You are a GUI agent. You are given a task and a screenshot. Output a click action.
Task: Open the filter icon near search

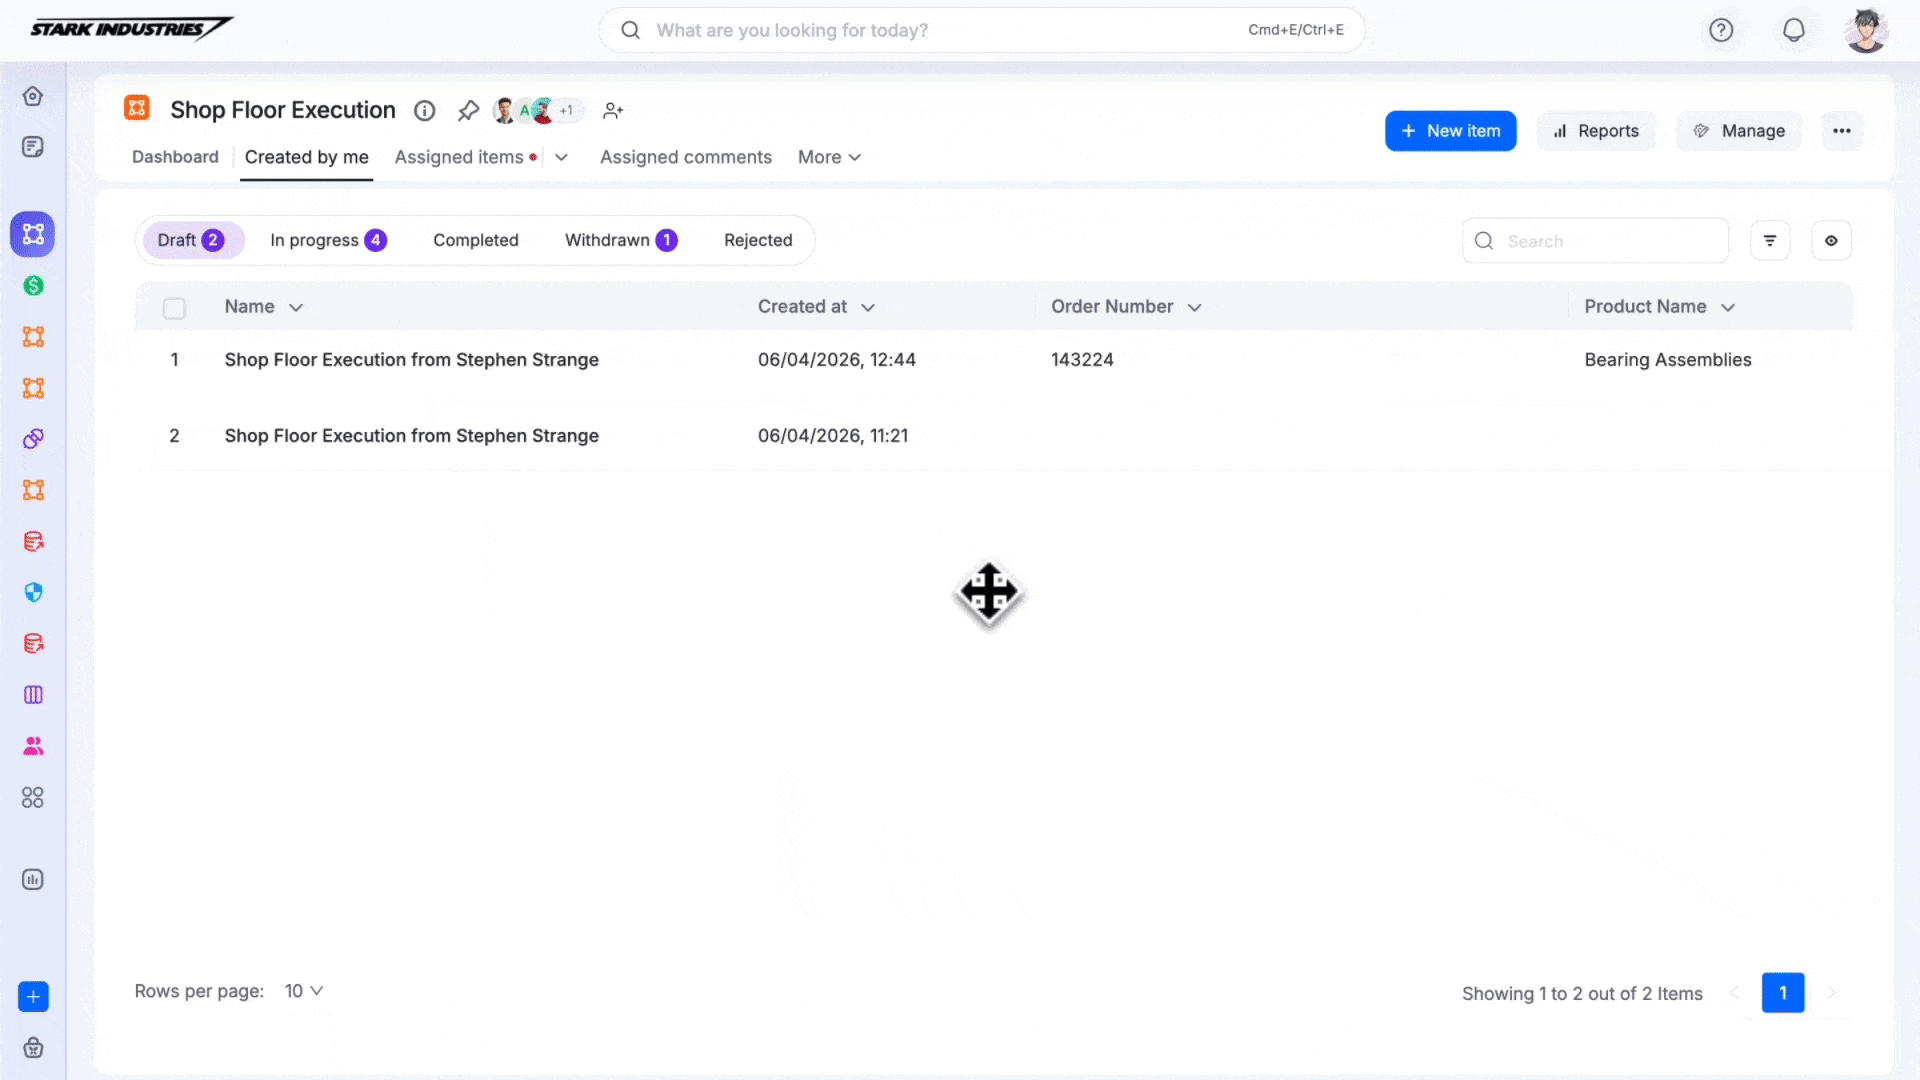point(1770,241)
